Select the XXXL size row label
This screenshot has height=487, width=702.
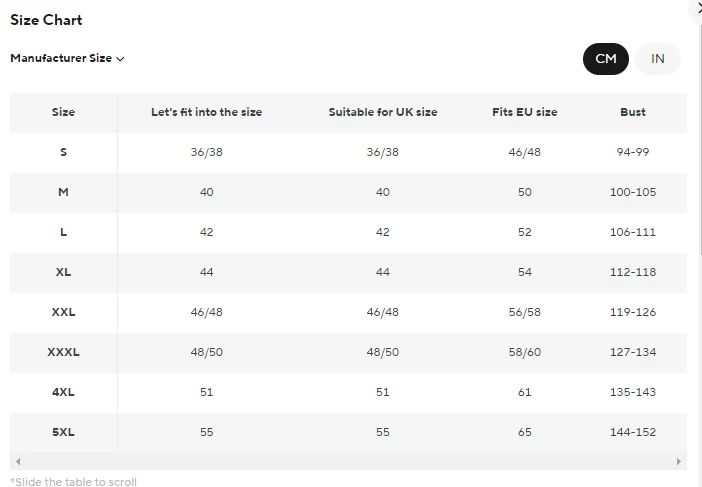63,352
